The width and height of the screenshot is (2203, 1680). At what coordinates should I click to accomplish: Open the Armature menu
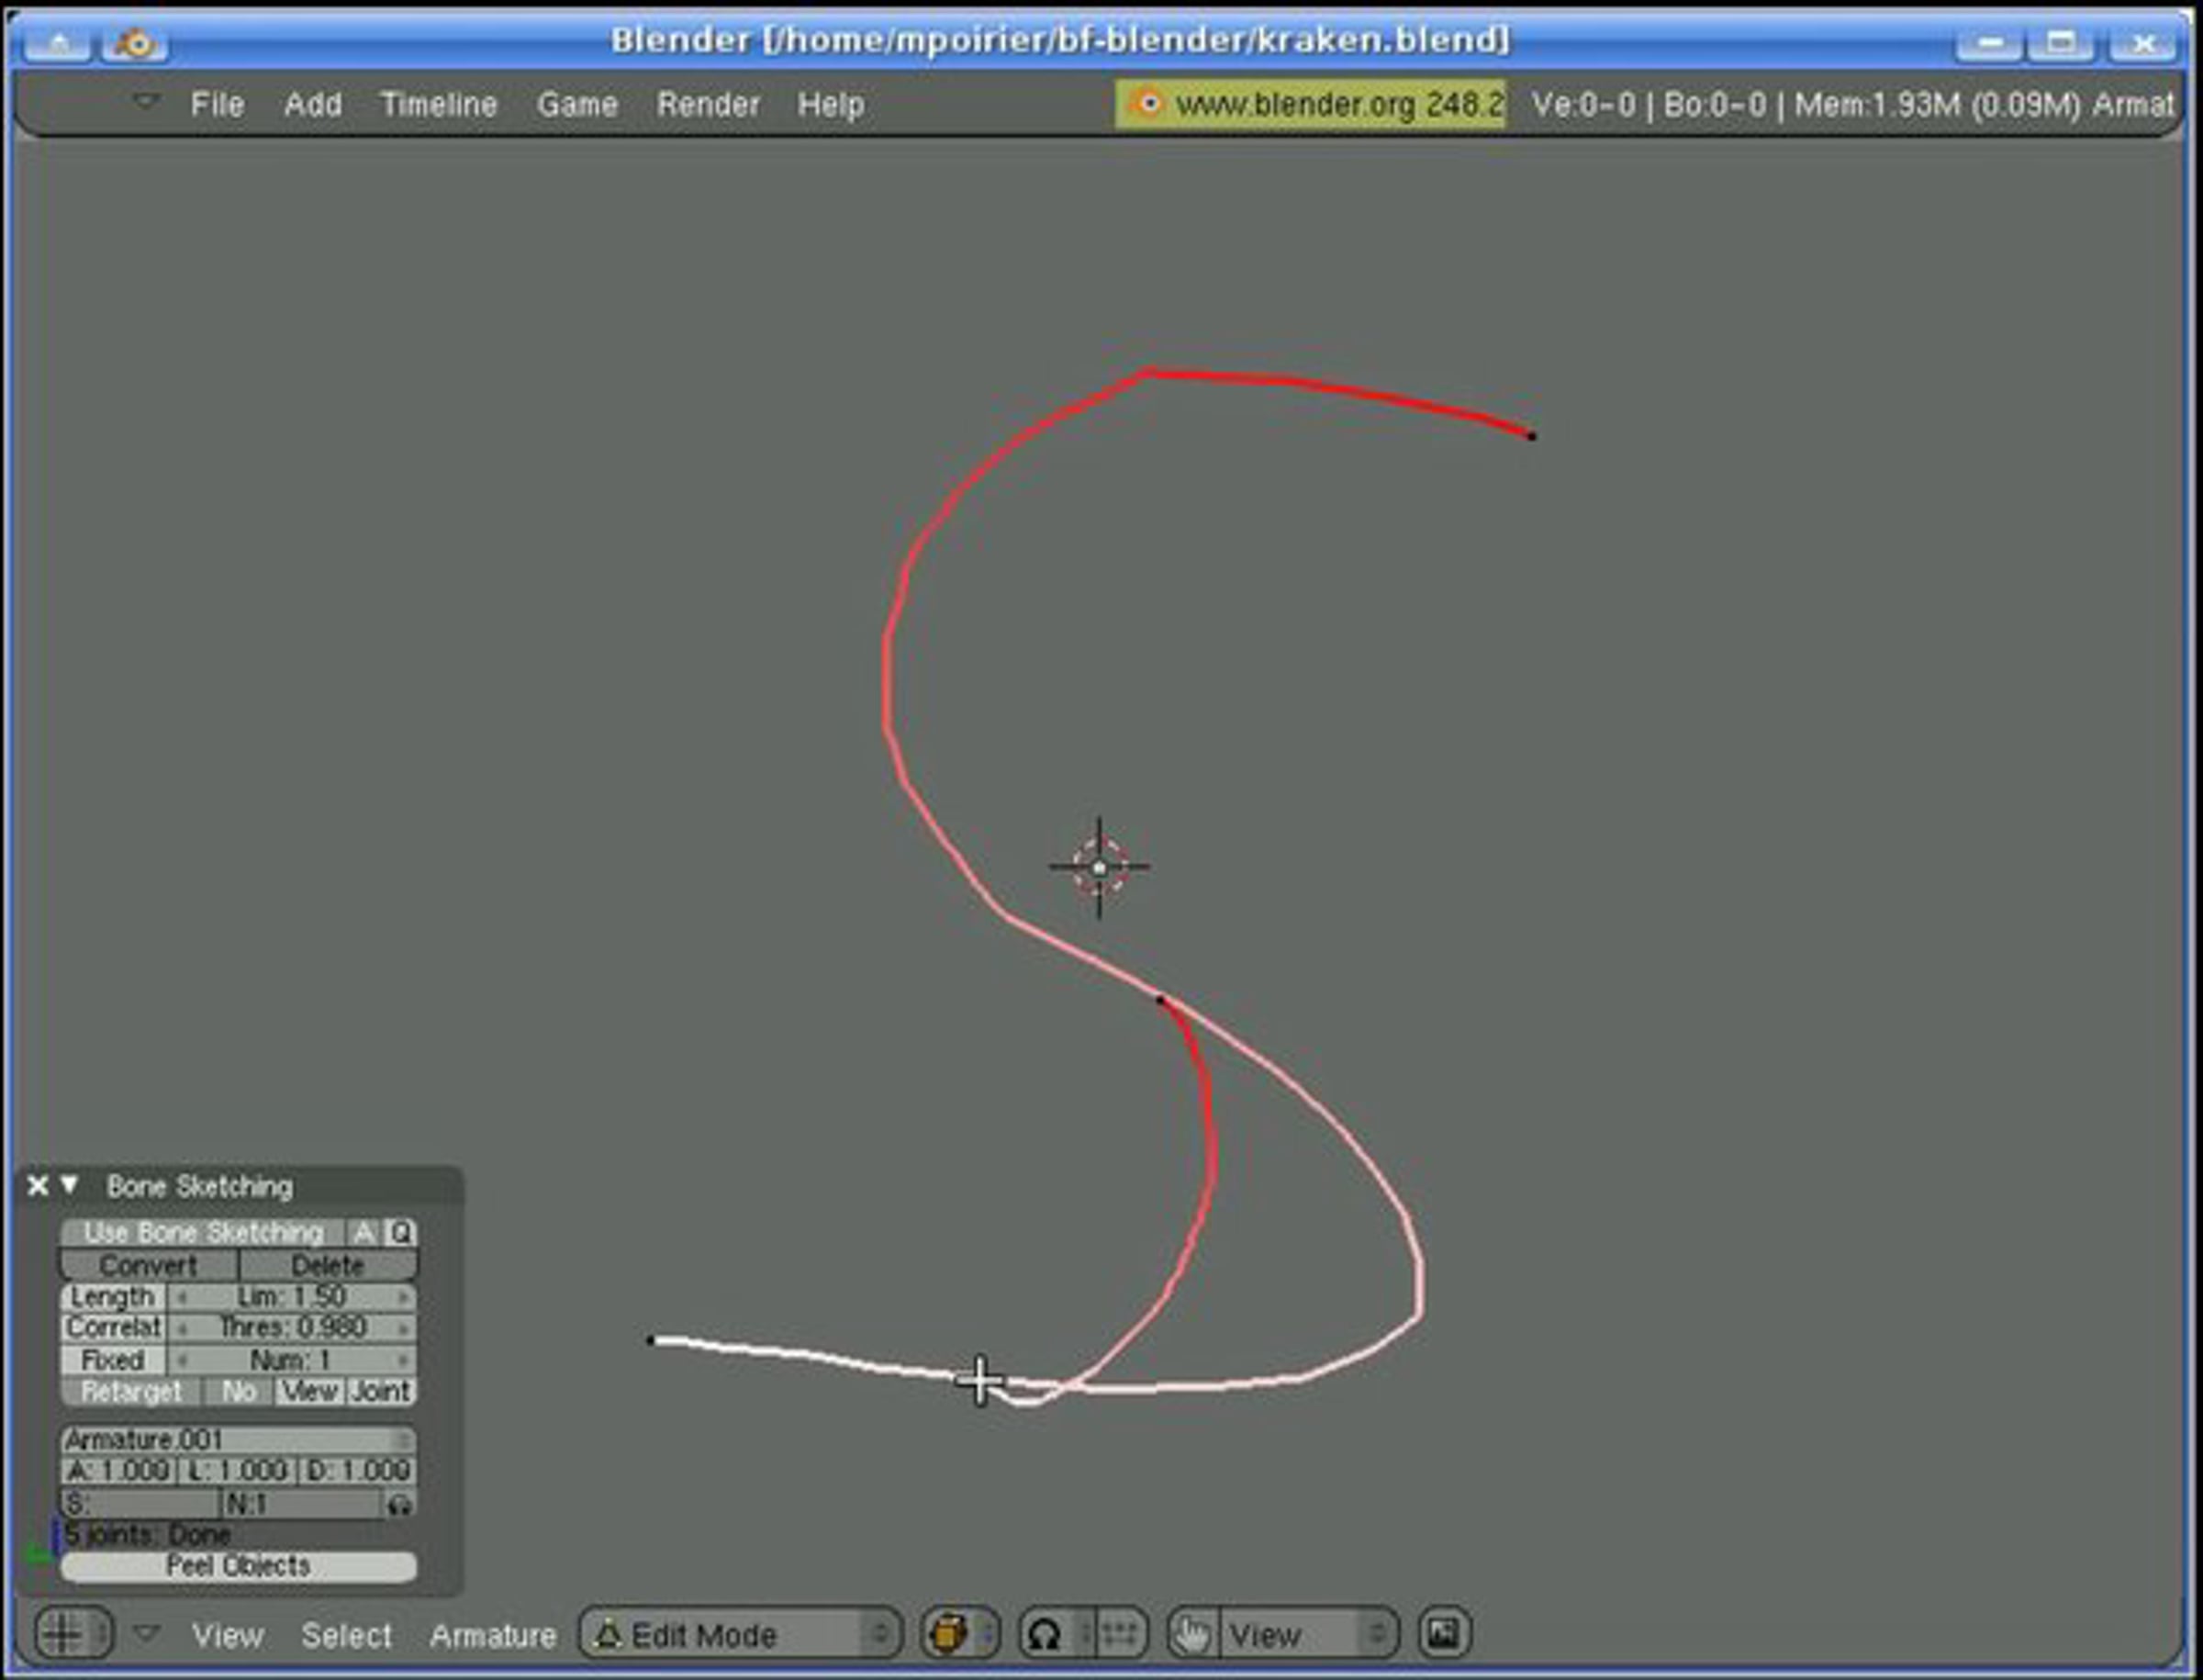[x=493, y=1636]
